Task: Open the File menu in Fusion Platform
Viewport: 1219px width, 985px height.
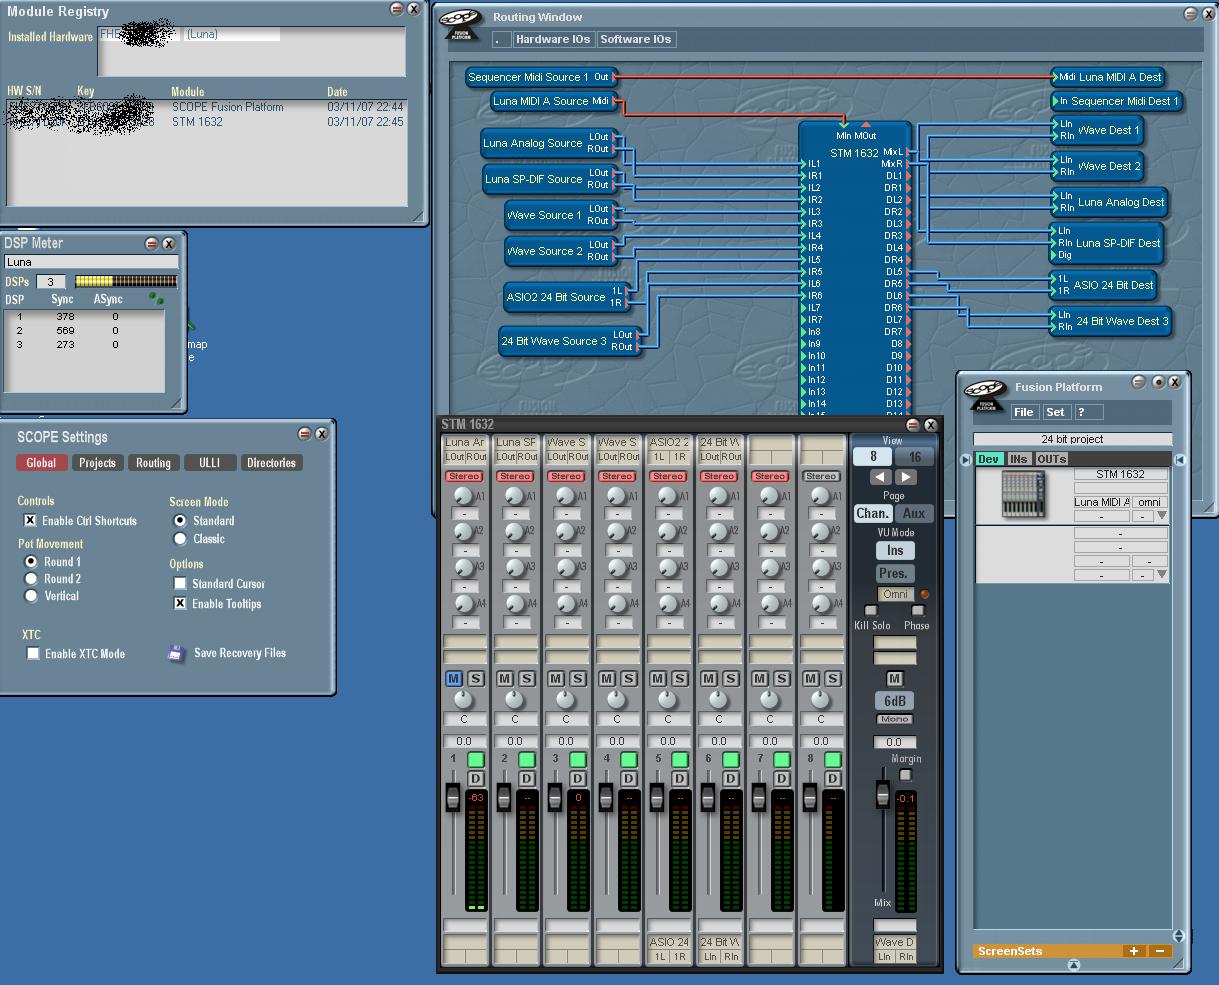Action: click(x=1024, y=412)
